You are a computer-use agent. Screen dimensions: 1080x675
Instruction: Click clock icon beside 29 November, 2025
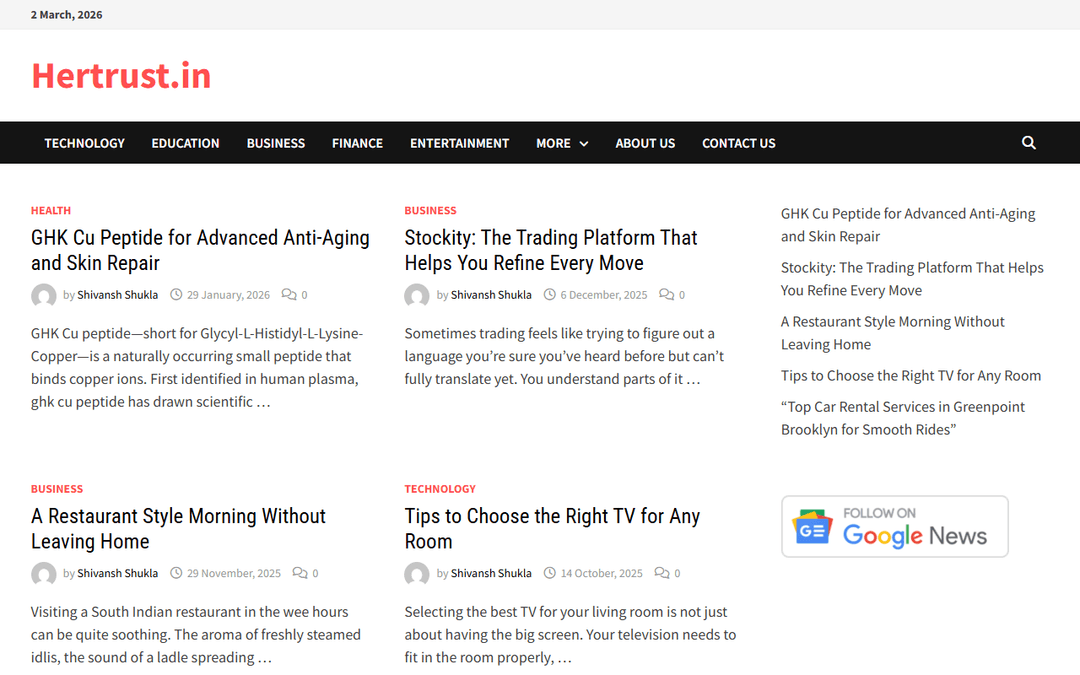pos(176,573)
